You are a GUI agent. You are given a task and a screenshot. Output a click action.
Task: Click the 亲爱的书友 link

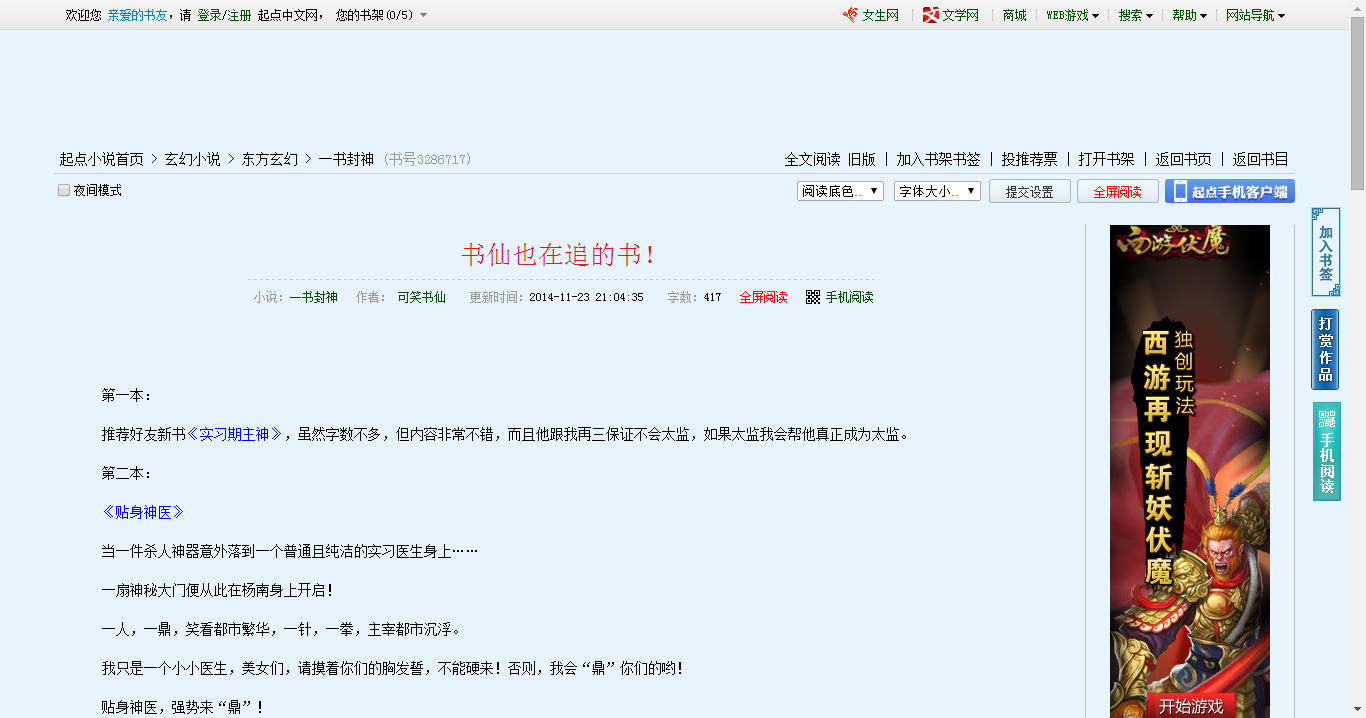[138, 15]
